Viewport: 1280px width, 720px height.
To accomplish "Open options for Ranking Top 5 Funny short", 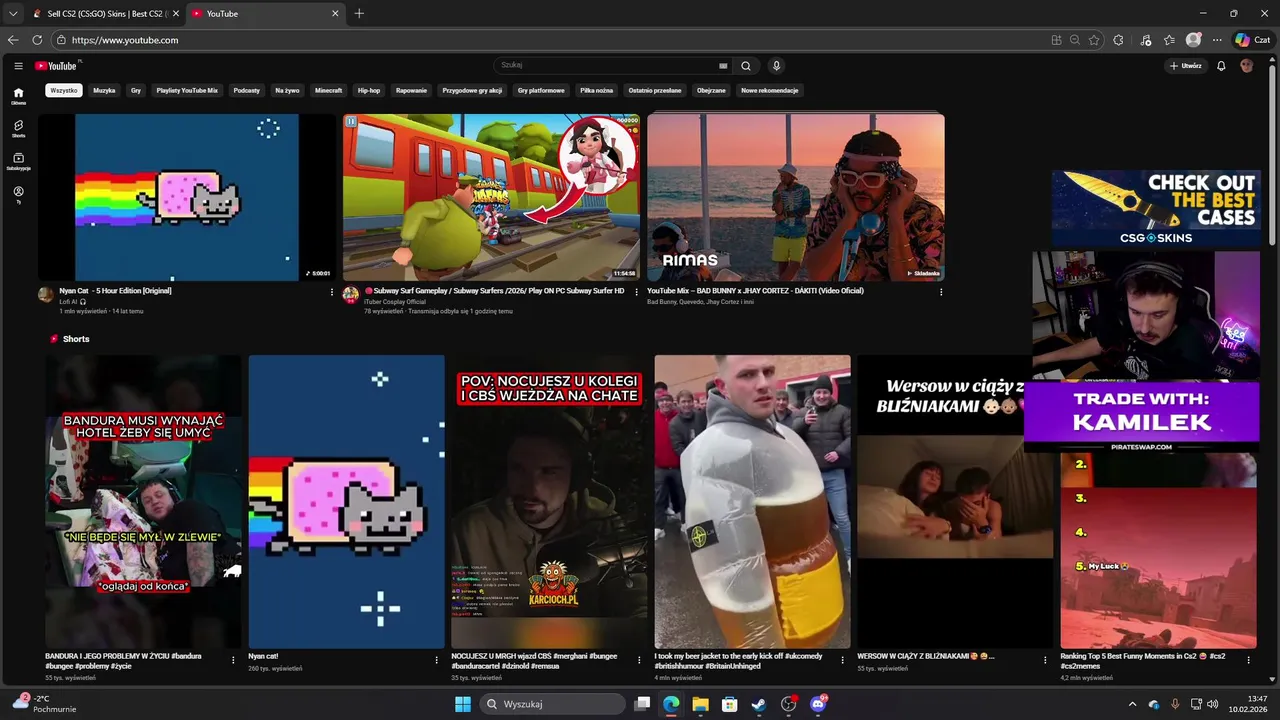I will tap(1248, 660).
